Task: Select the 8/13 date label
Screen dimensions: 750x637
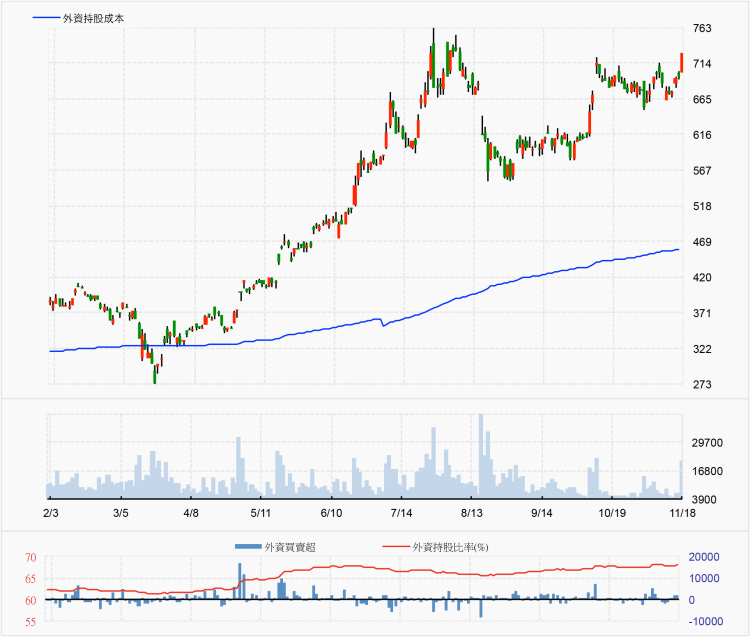Action: [x=472, y=513]
